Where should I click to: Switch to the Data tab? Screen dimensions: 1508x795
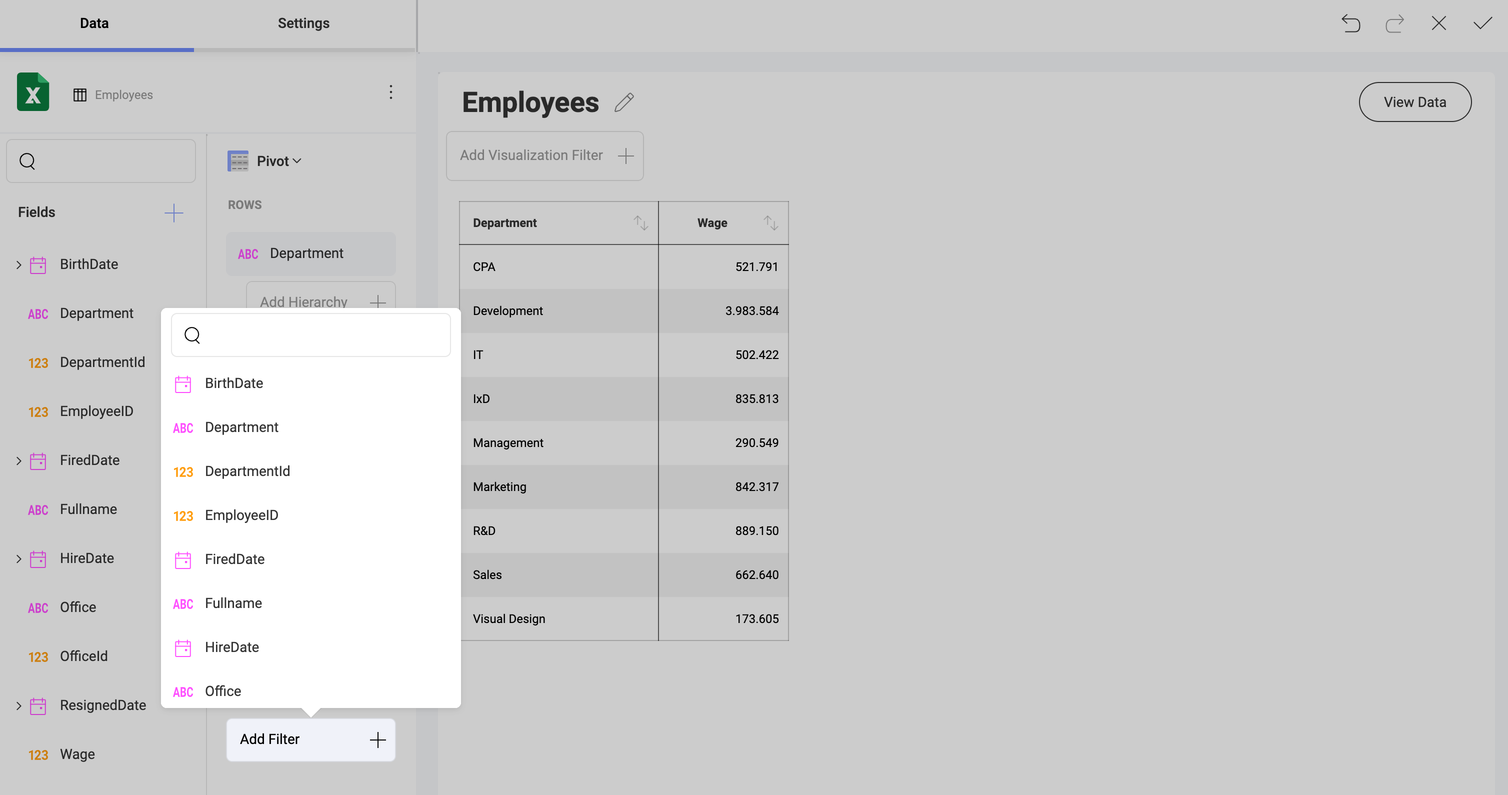click(x=94, y=23)
